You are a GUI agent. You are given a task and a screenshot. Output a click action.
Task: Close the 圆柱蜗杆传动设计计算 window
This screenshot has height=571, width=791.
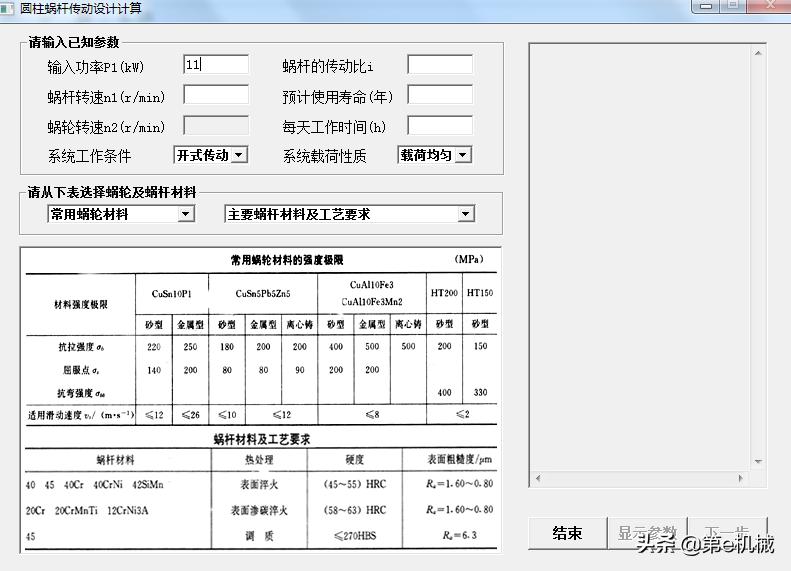[770, 6]
